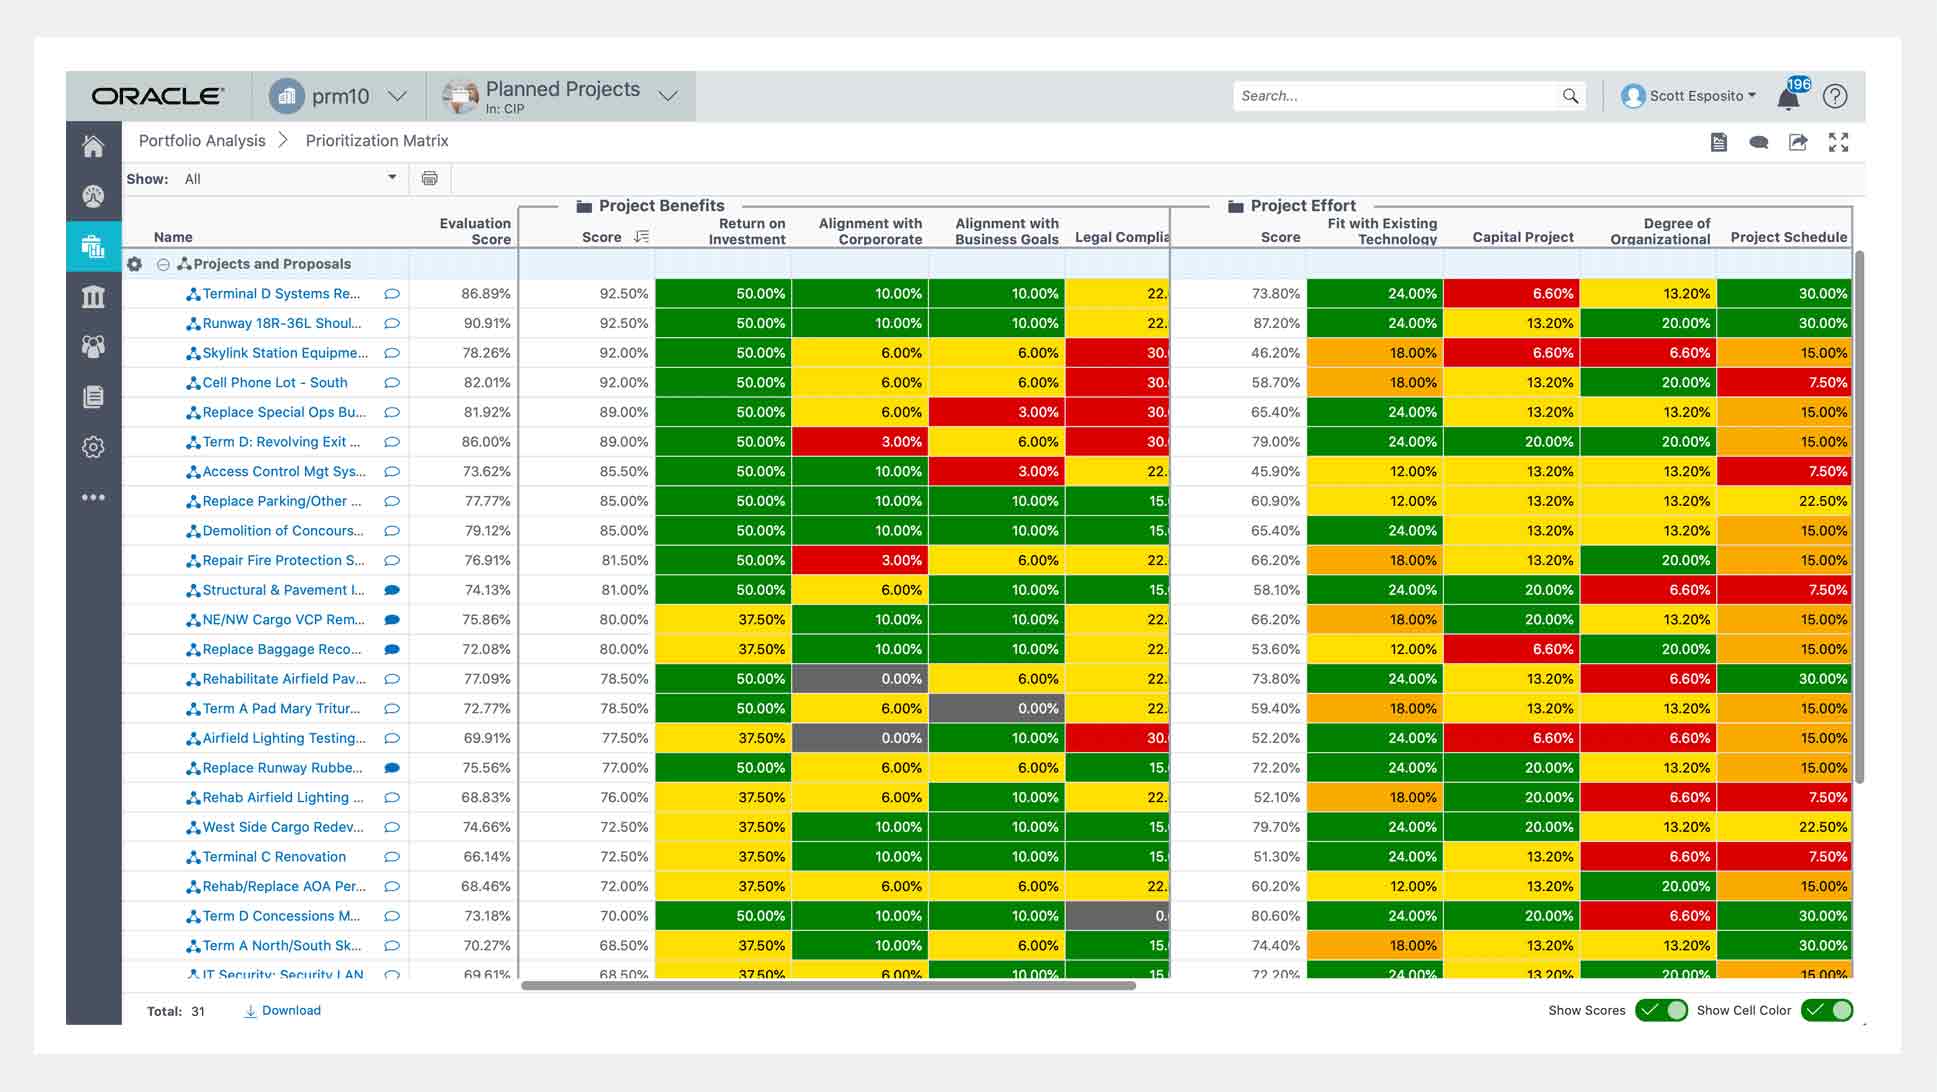This screenshot has width=1937, height=1092.
Task: Toggle Show Scores switch off
Action: (x=1662, y=1010)
